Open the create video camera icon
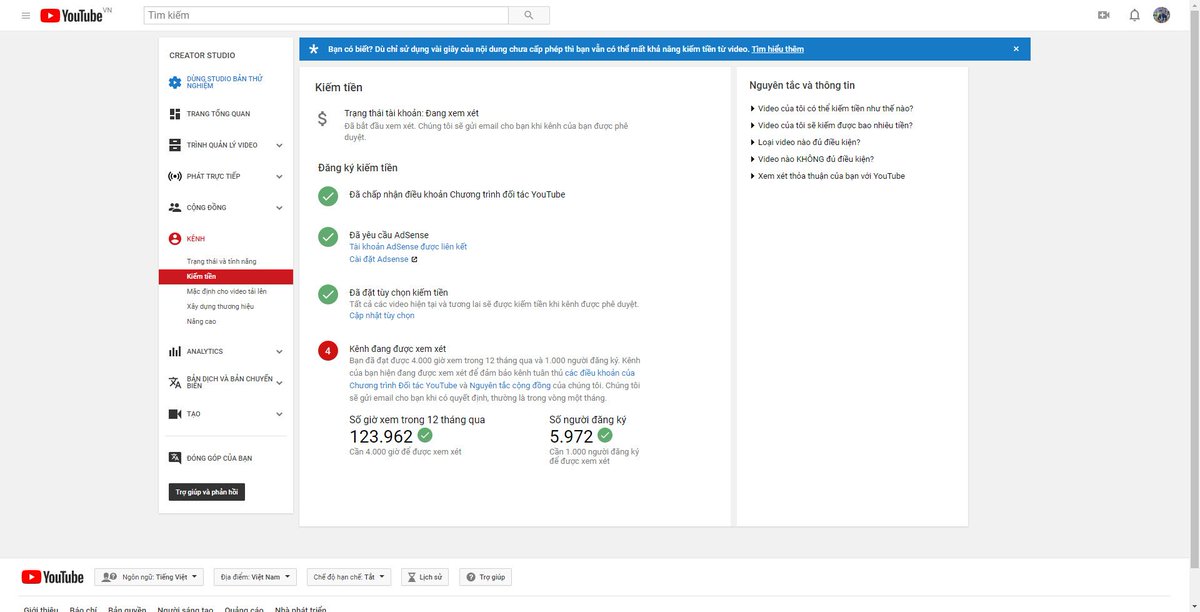1200x612 pixels. 1104,15
